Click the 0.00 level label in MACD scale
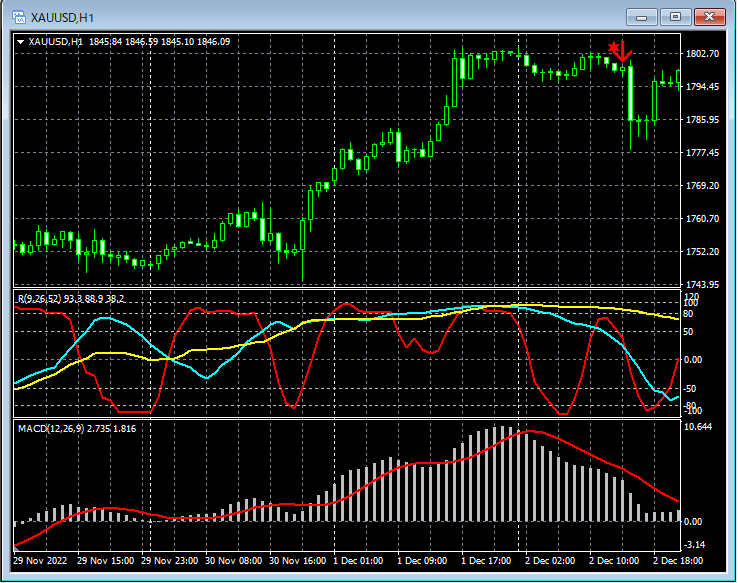This screenshot has height=583, width=738. (x=692, y=522)
